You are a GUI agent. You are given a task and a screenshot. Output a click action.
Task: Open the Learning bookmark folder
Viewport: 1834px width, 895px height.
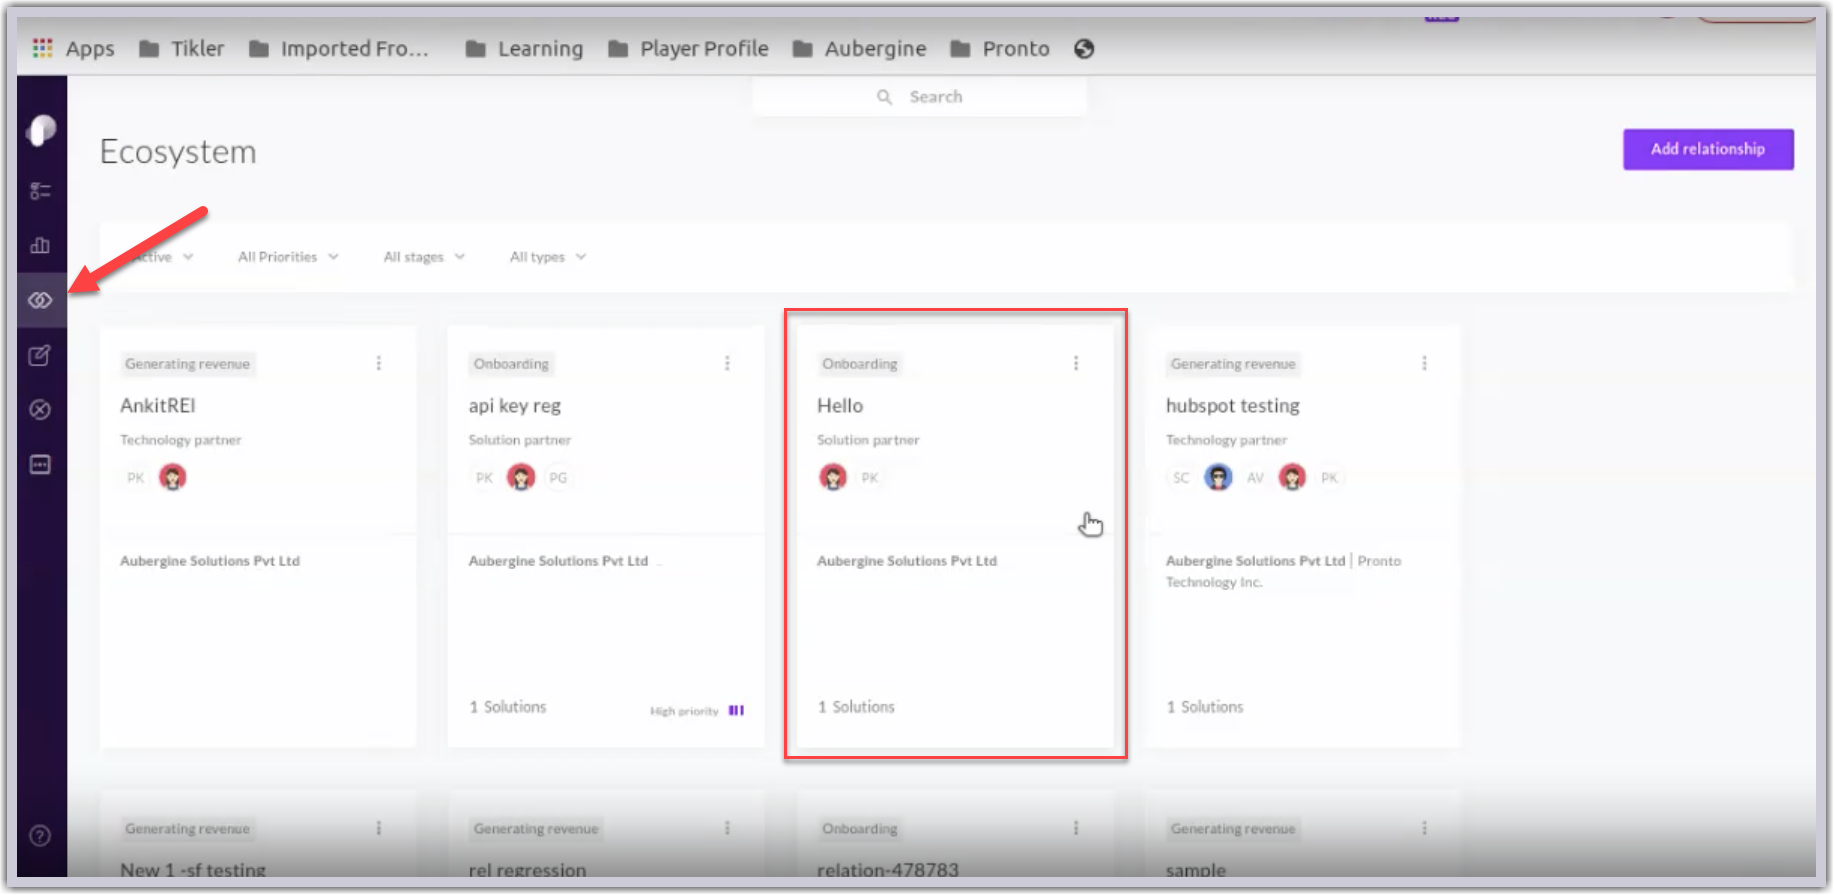(x=524, y=48)
